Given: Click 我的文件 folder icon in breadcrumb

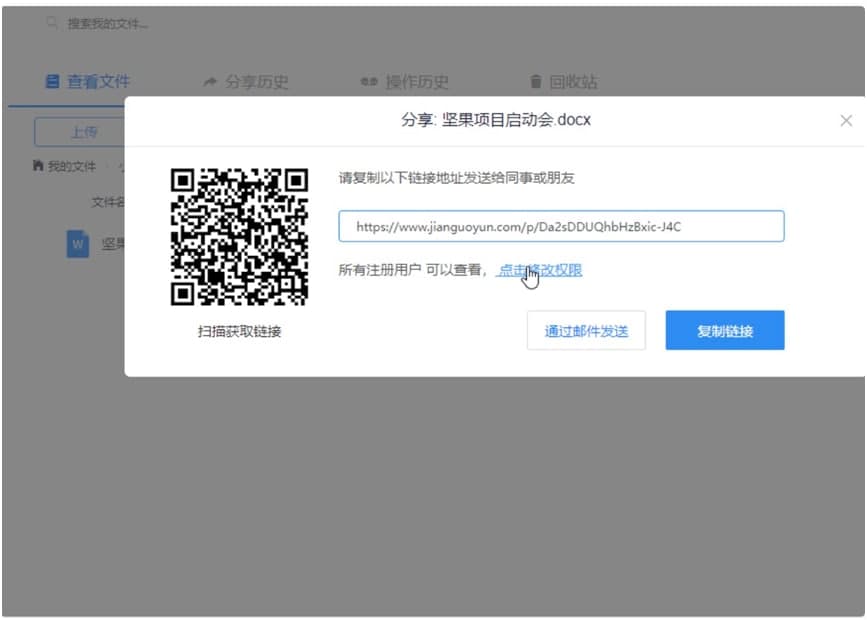Looking at the screenshot, I should tap(38, 166).
